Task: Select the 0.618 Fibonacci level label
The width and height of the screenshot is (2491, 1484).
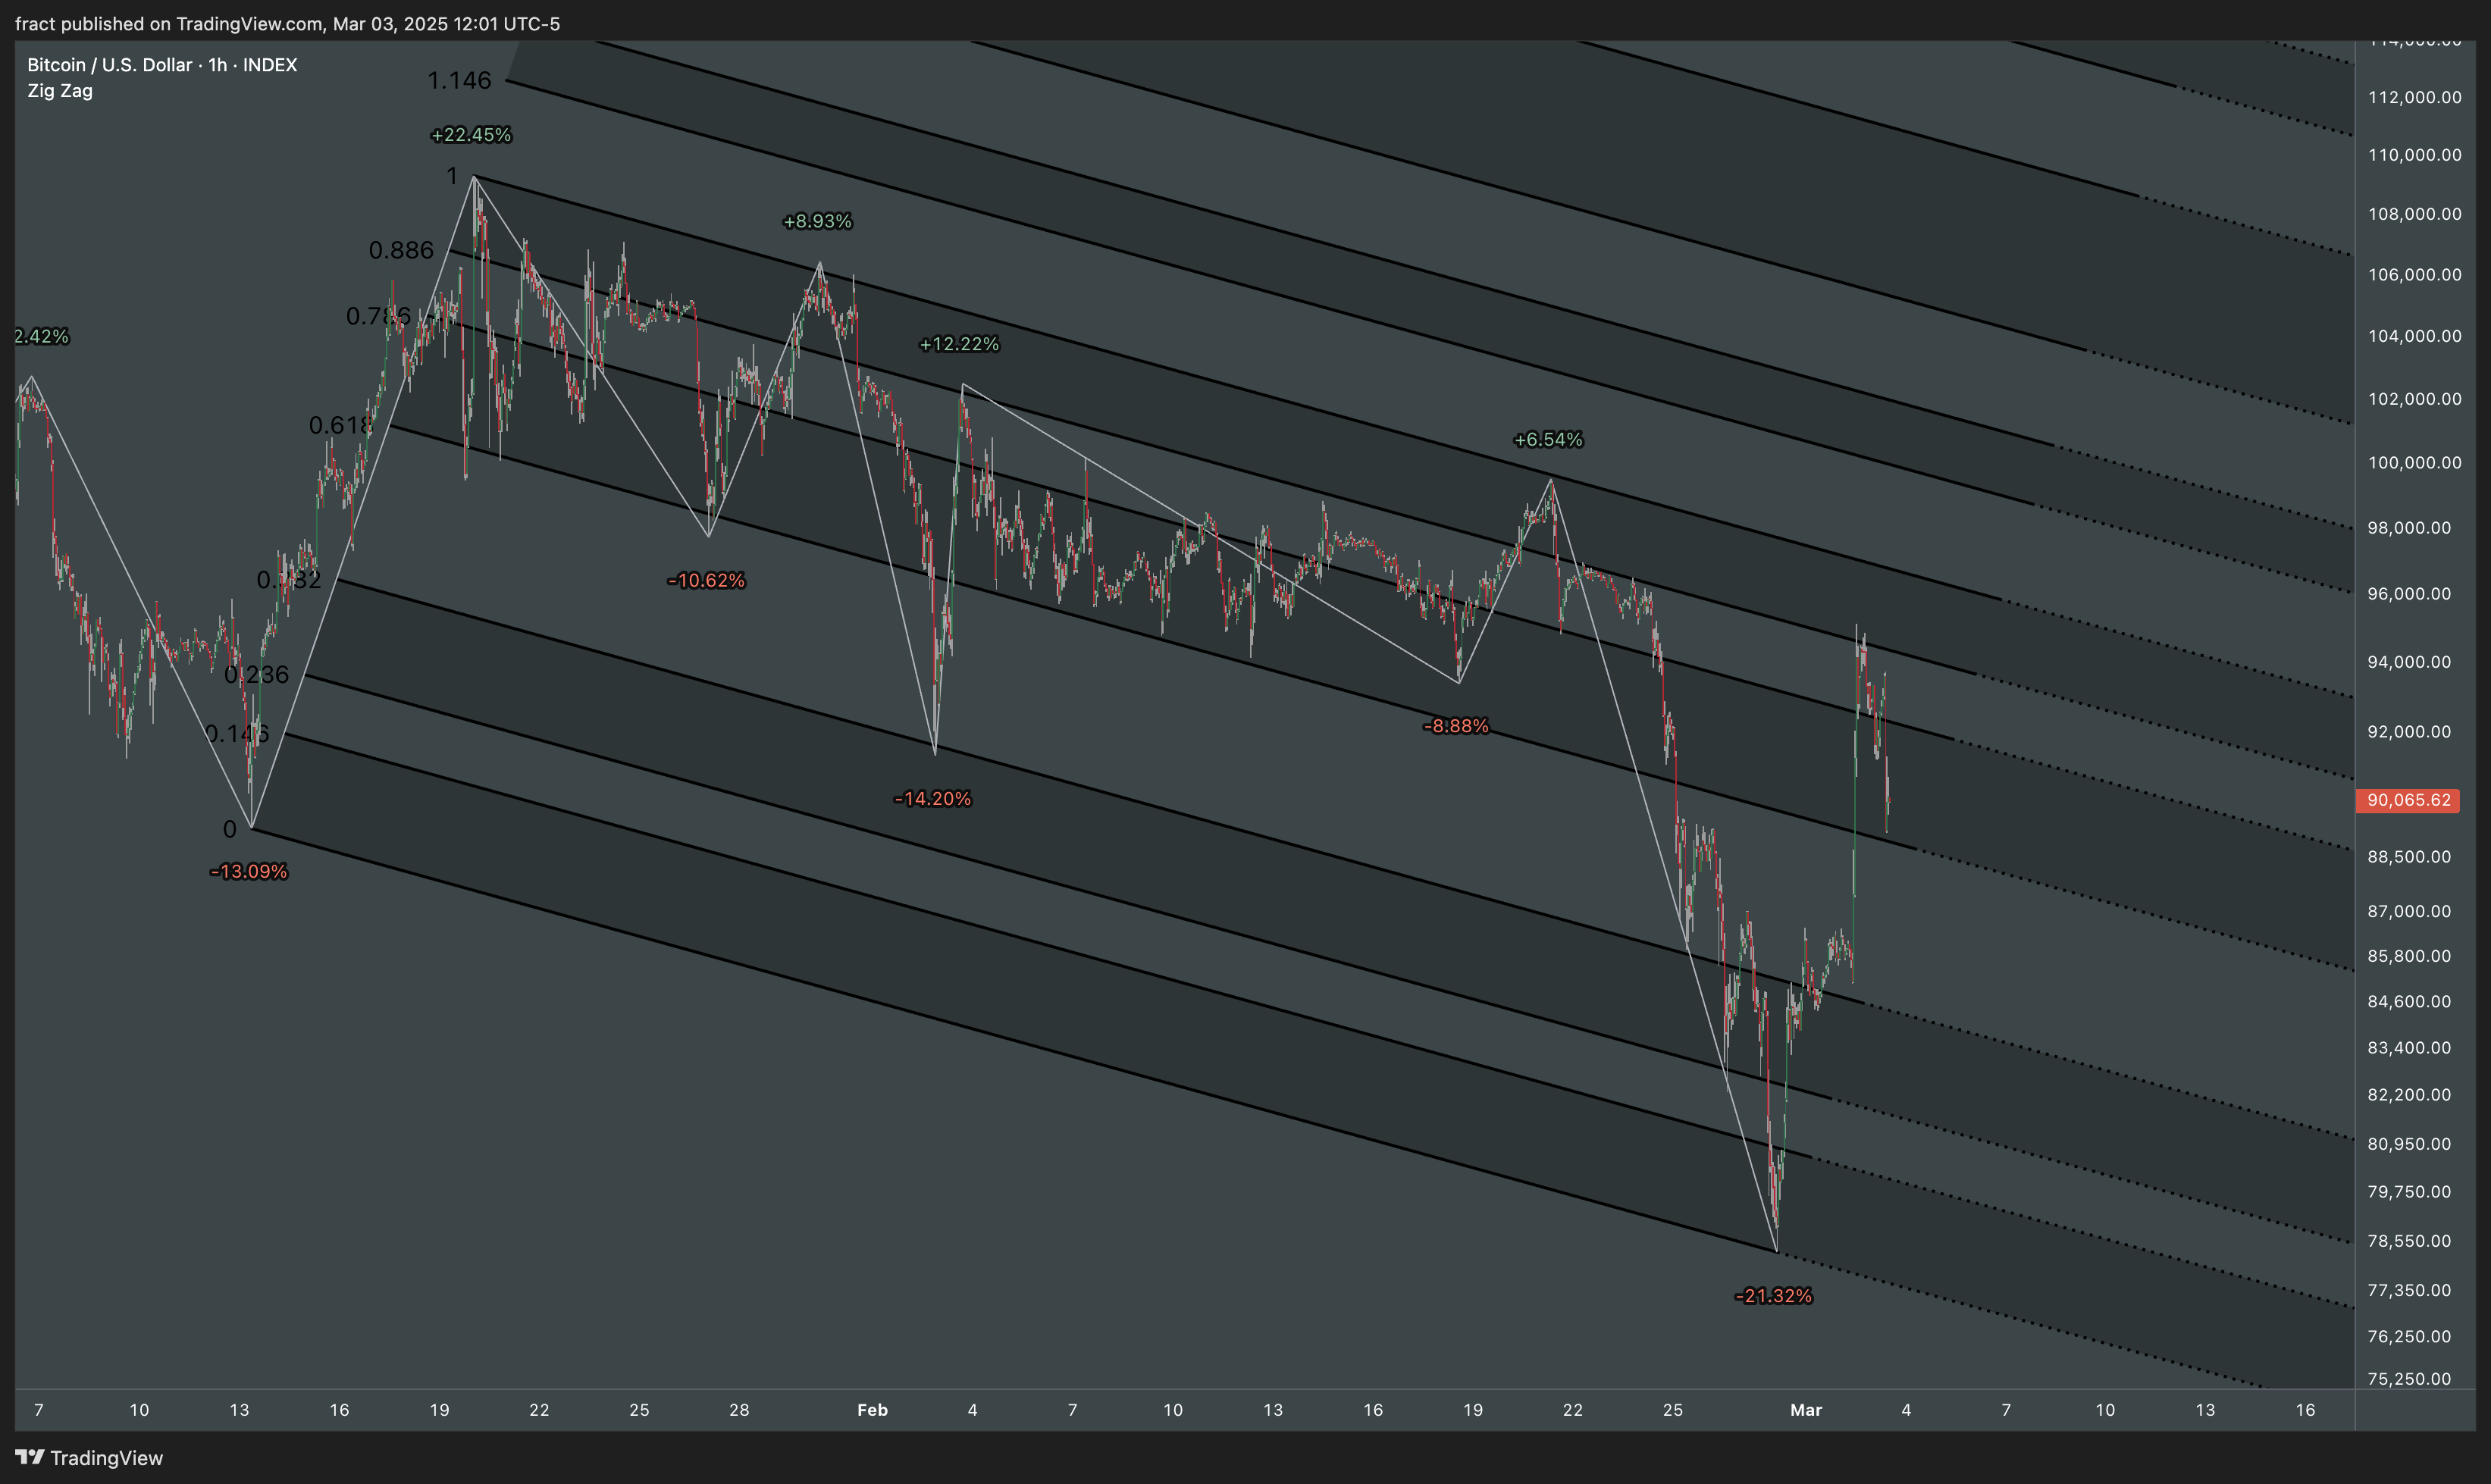Action: (x=341, y=425)
